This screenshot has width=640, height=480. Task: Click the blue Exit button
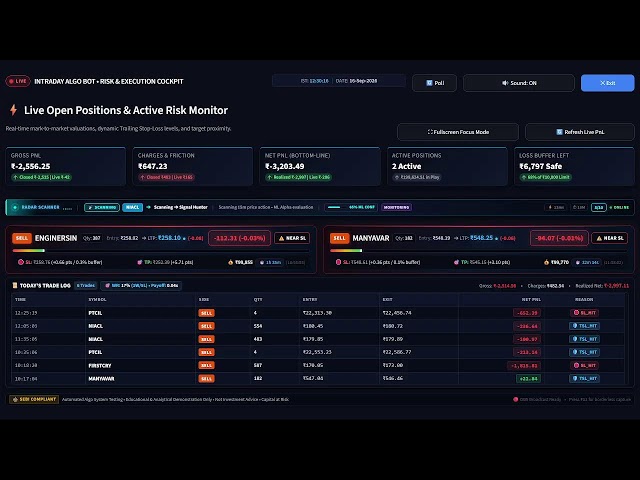tap(607, 83)
